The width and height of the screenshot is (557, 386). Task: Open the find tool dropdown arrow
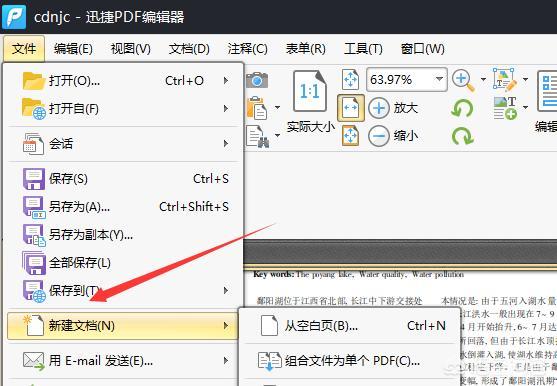[x=277, y=135]
